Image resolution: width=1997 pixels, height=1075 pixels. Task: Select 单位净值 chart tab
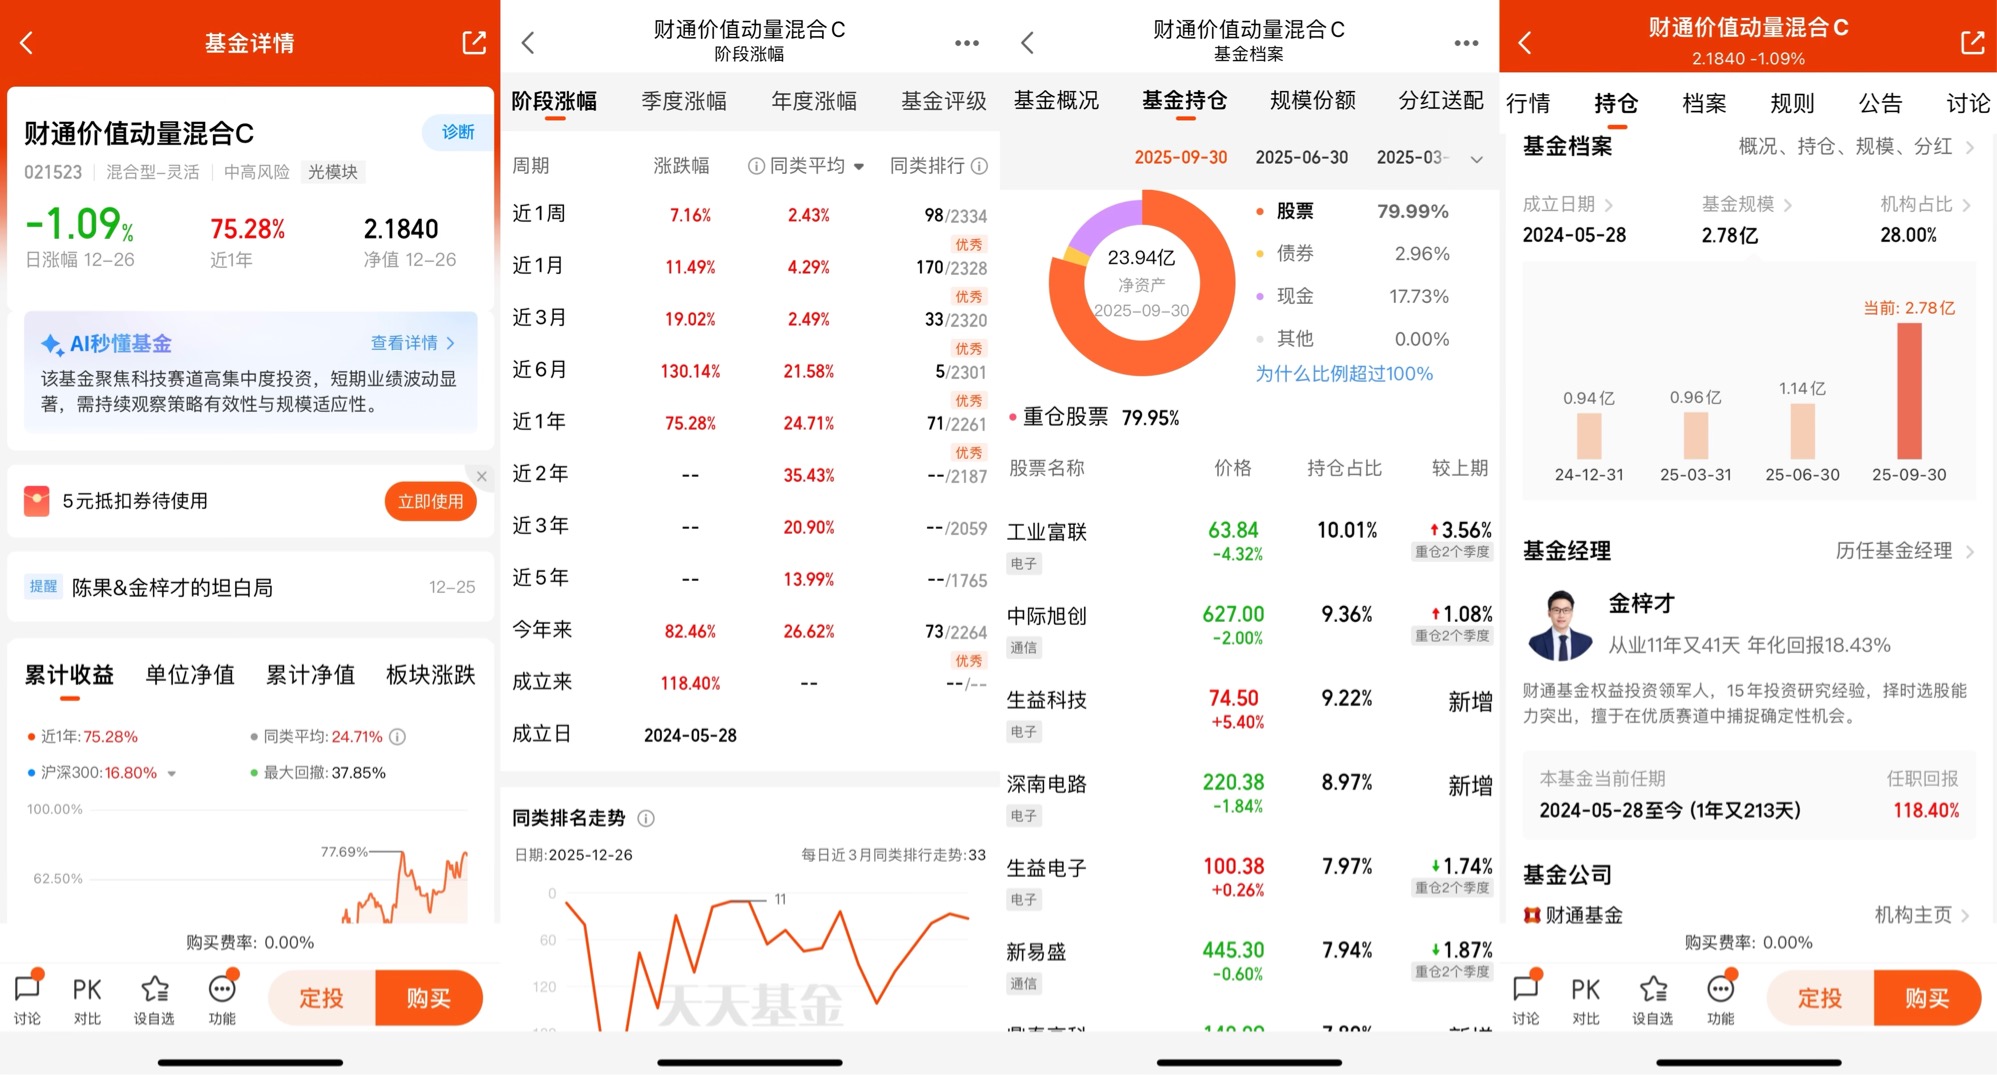click(x=190, y=675)
